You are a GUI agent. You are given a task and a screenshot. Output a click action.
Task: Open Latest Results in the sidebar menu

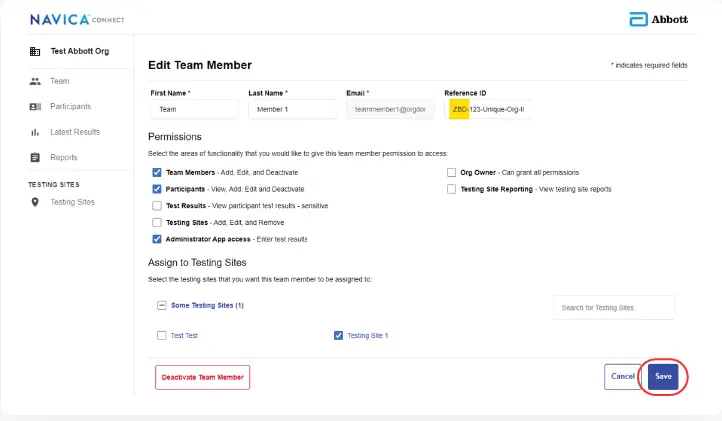[75, 132]
